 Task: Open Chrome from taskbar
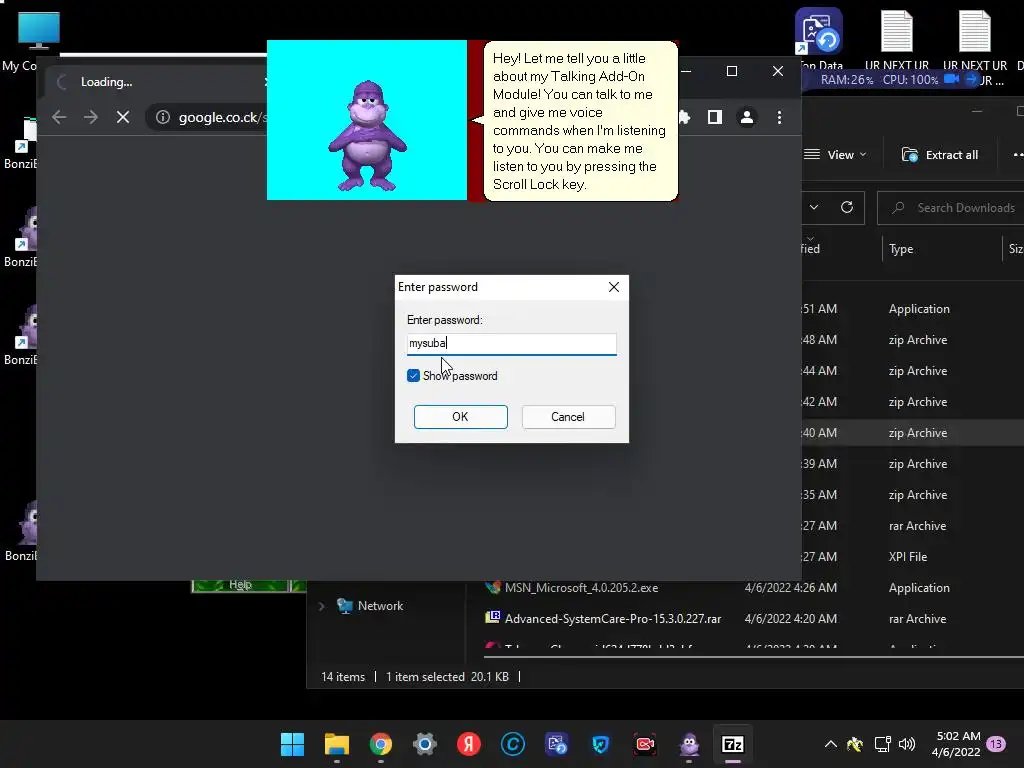381,744
